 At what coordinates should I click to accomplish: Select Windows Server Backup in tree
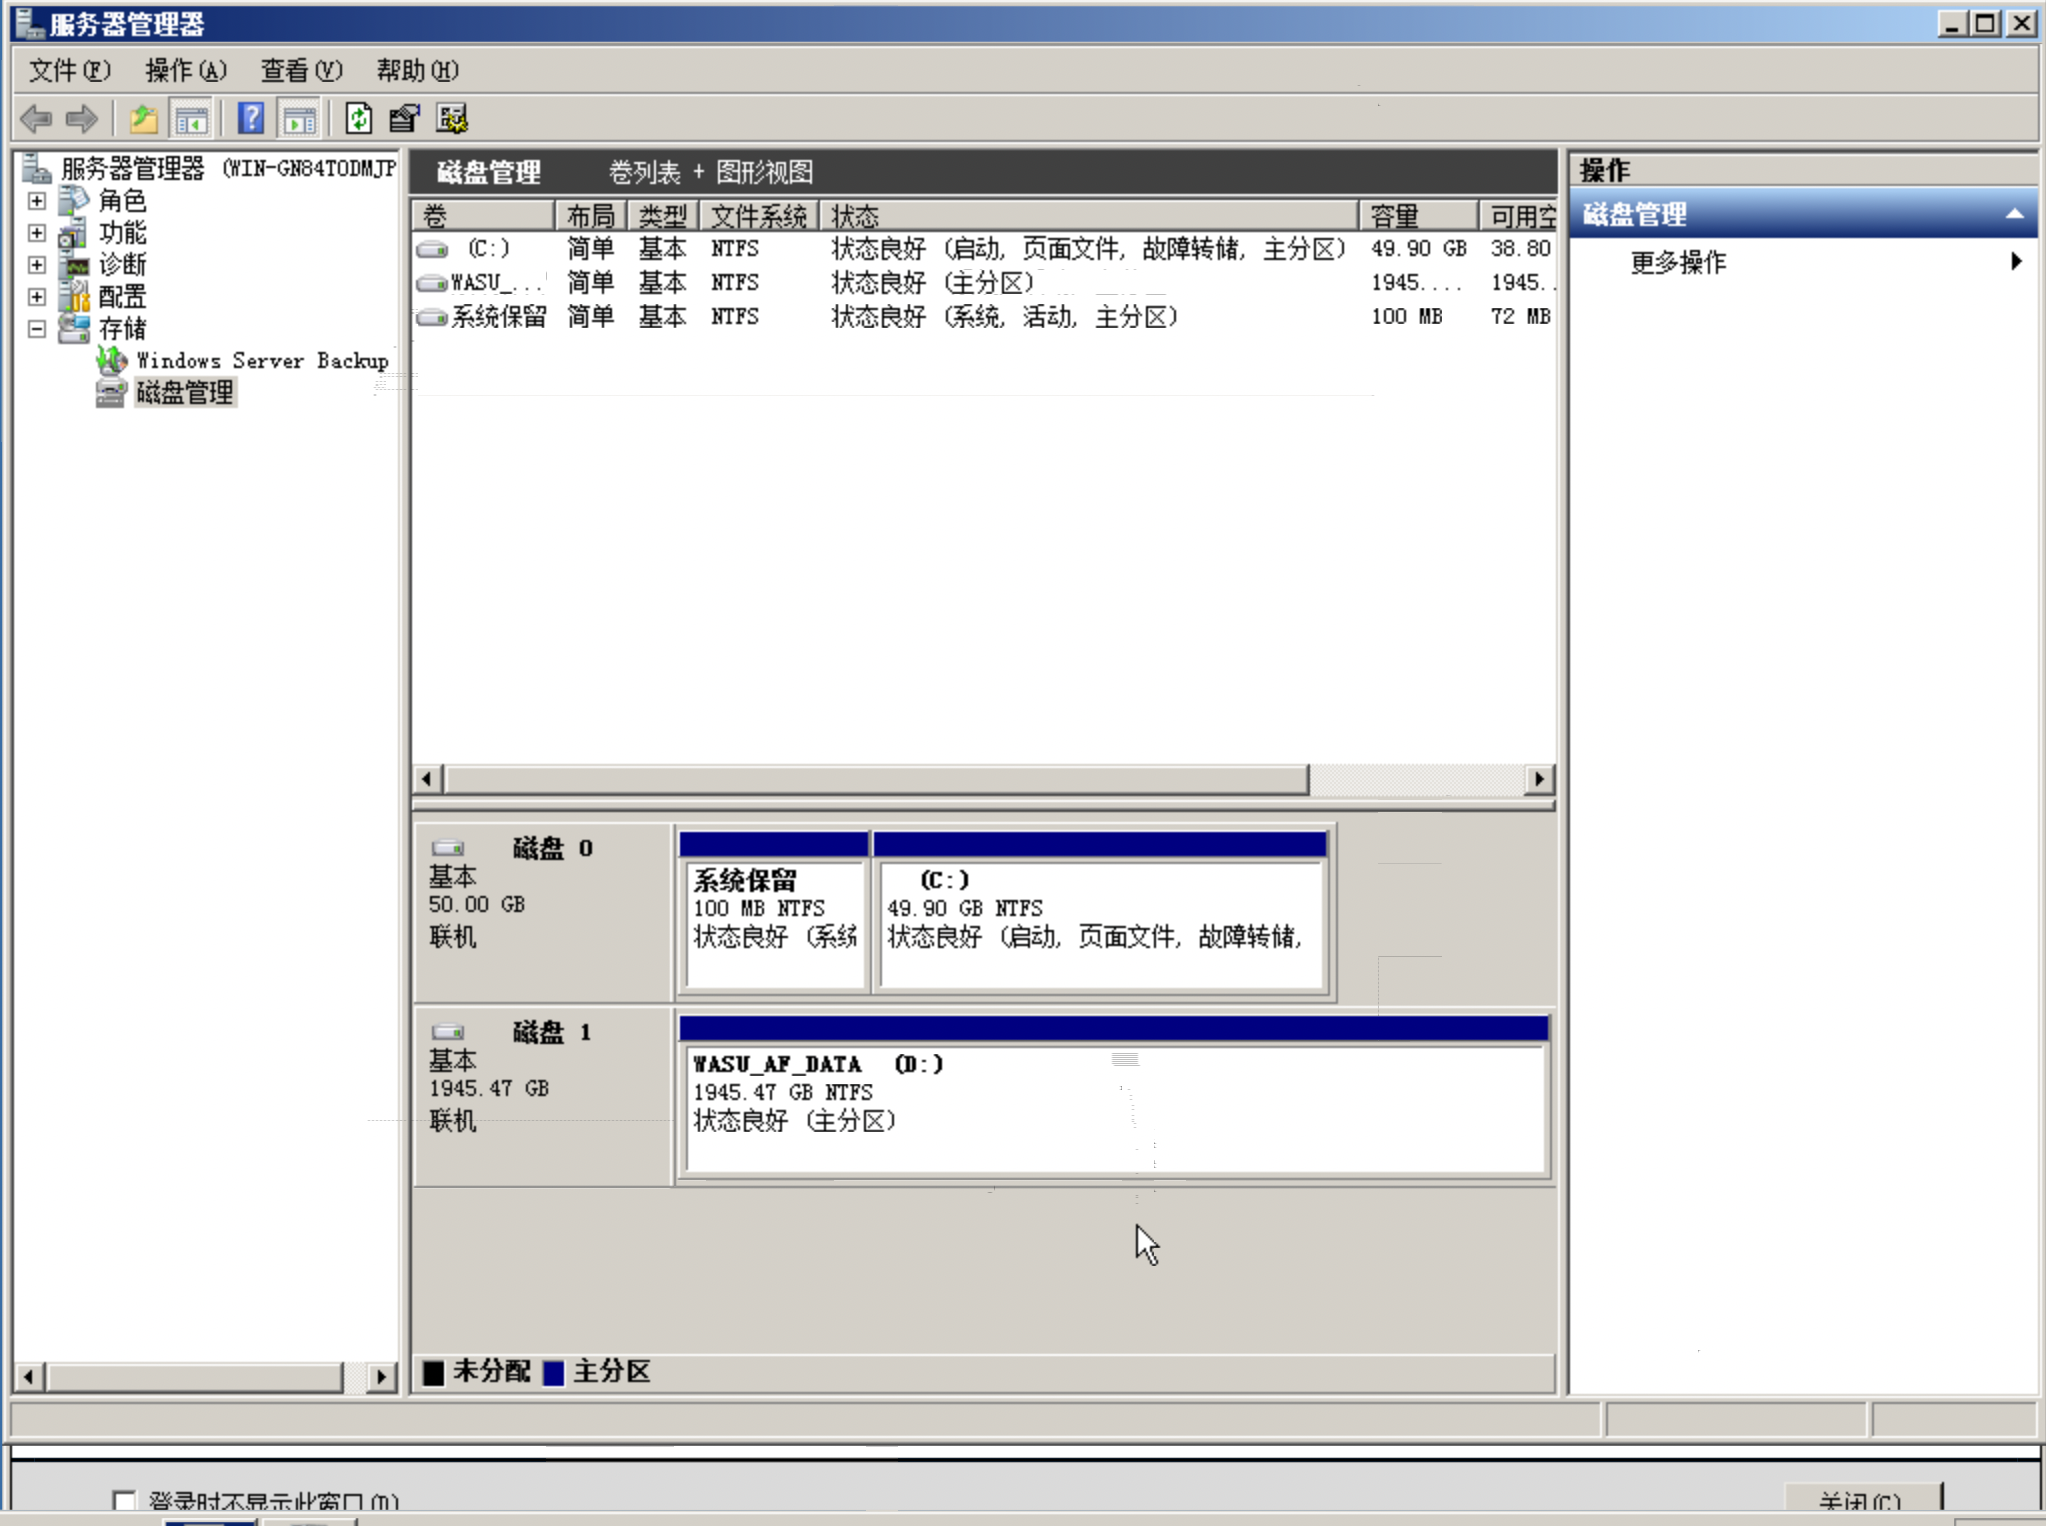[x=262, y=361]
